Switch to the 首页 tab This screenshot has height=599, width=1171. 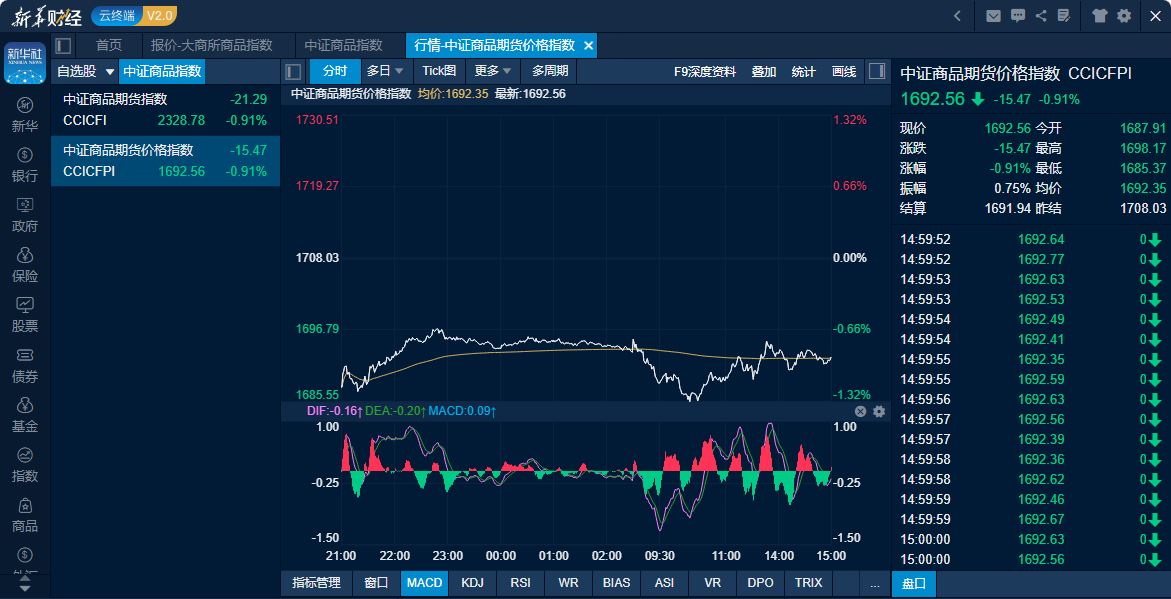[x=109, y=46]
